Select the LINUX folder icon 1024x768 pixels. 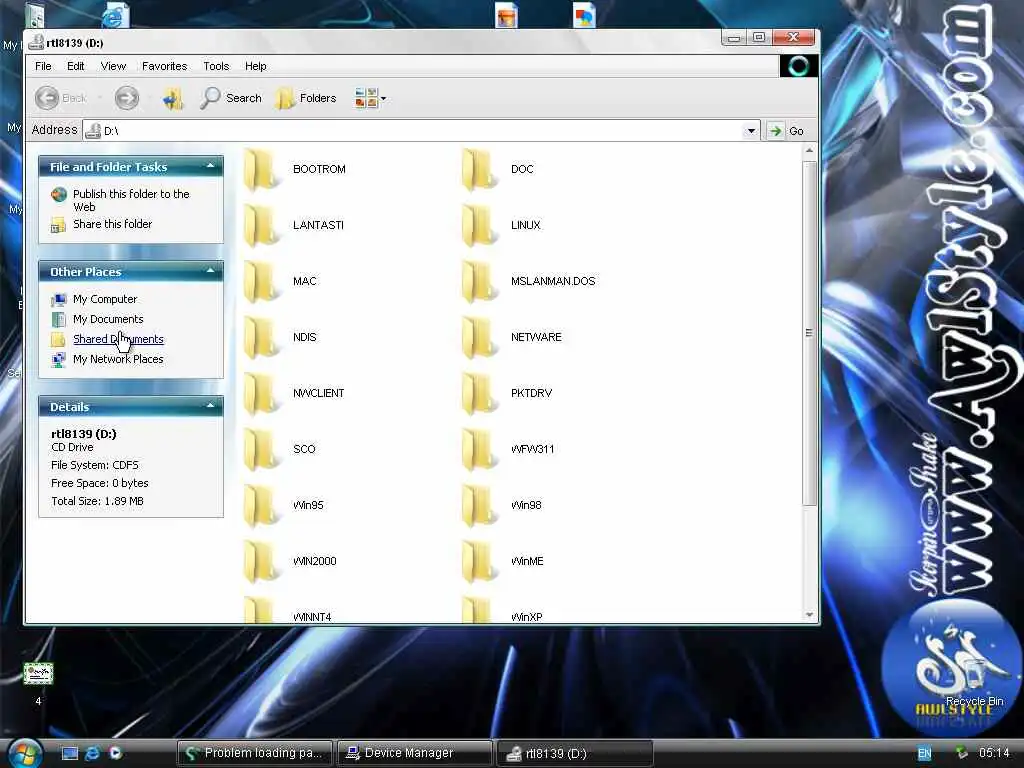[479, 225]
